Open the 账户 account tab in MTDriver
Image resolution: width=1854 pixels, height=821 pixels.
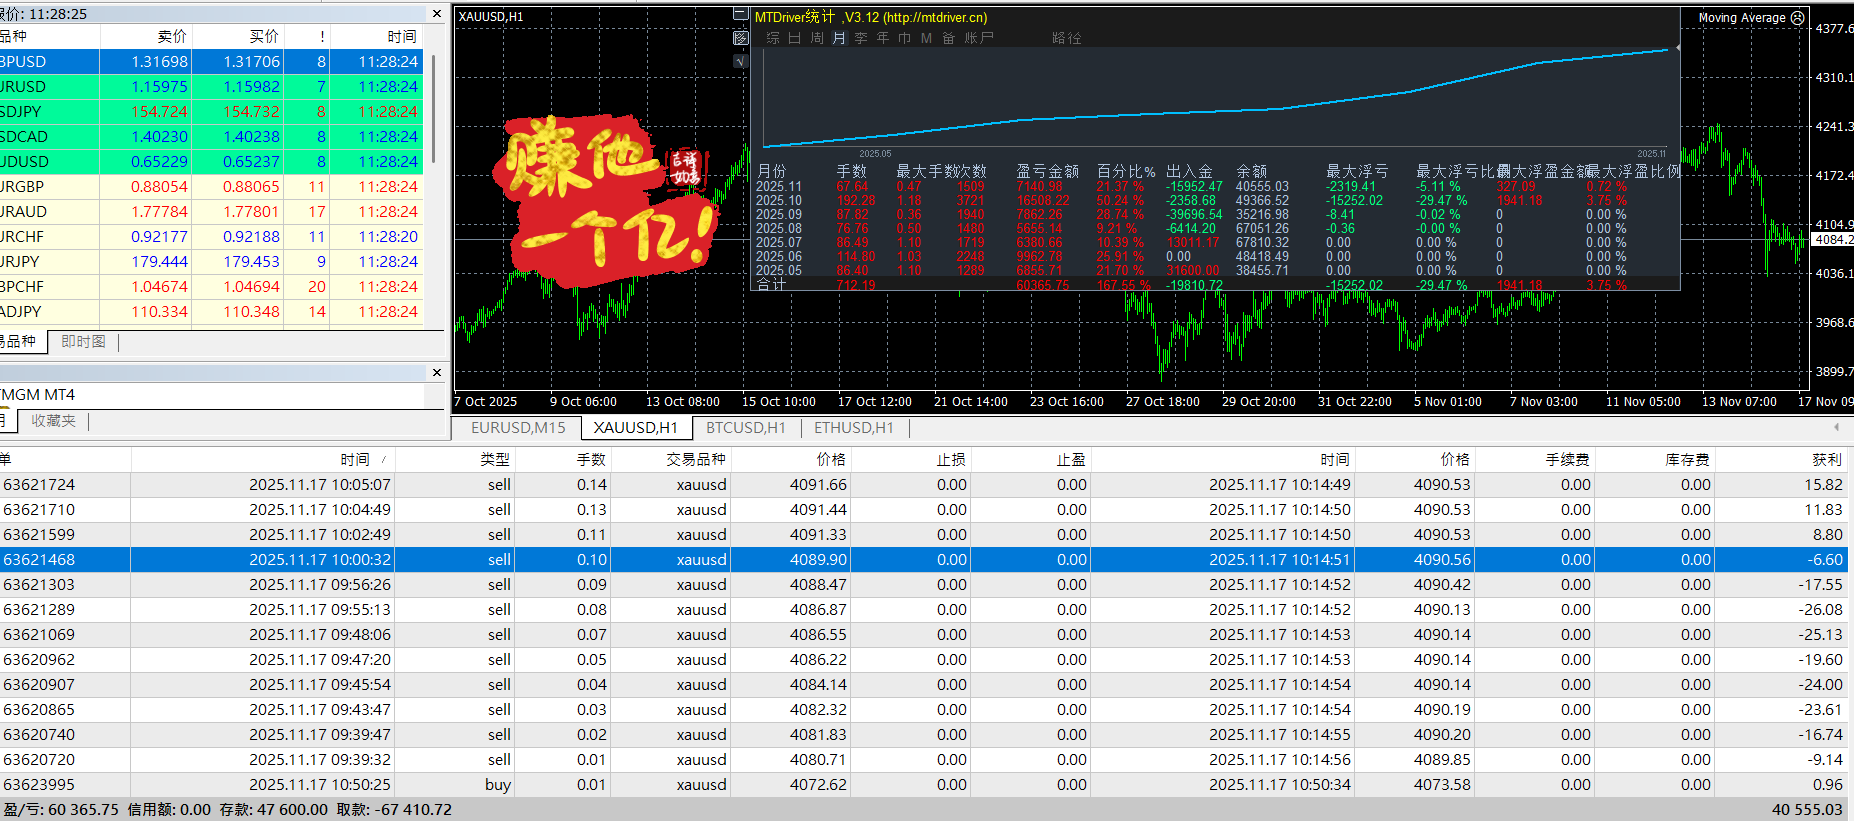[979, 38]
